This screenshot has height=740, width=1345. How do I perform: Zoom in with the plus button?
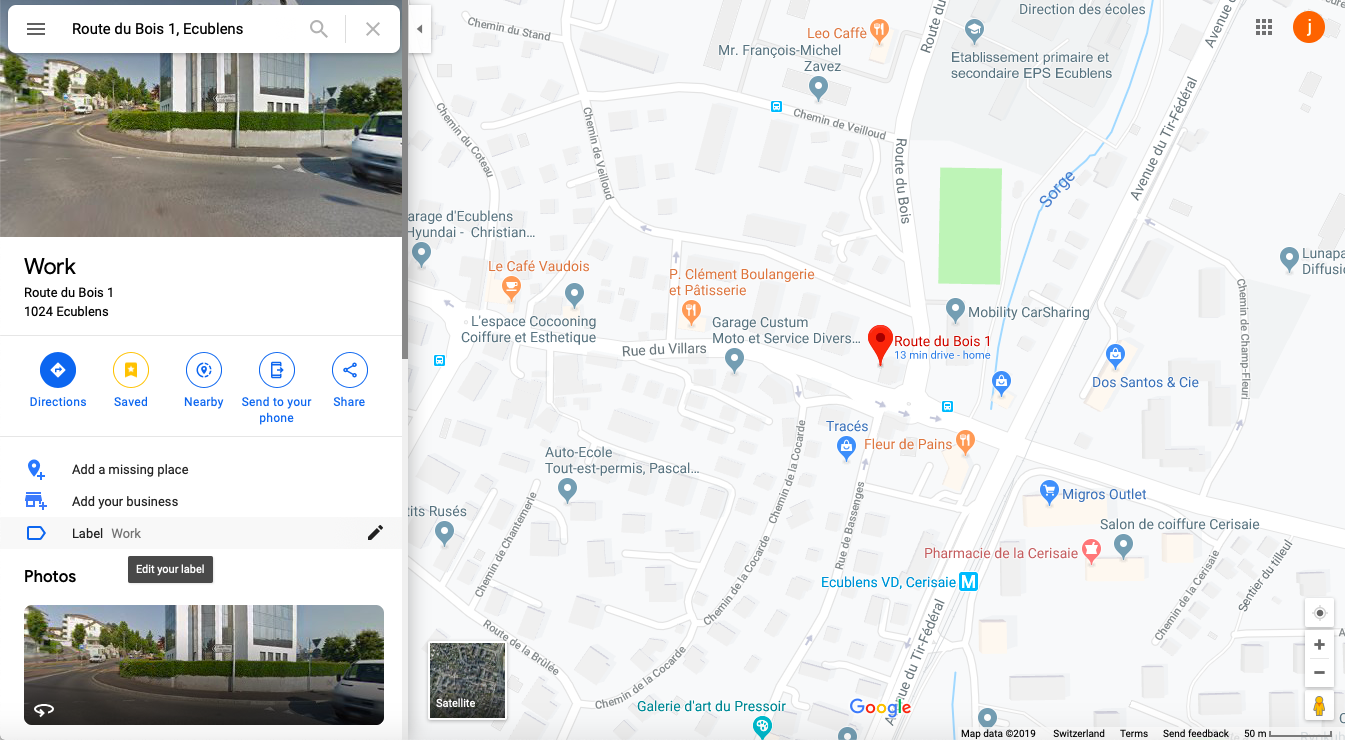pos(1319,645)
